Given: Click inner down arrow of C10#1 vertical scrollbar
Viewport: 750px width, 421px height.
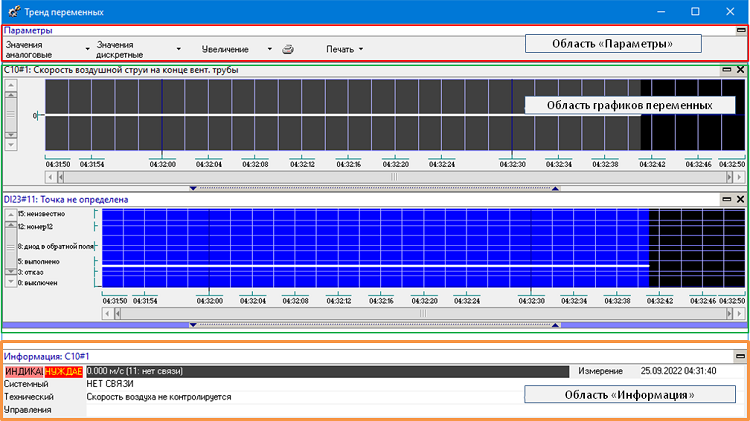Looking at the screenshot, I should pos(11,135).
